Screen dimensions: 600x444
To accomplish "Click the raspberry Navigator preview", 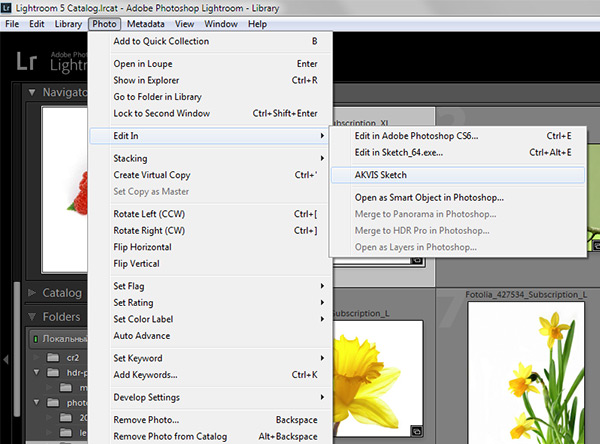I will (65, 190).
